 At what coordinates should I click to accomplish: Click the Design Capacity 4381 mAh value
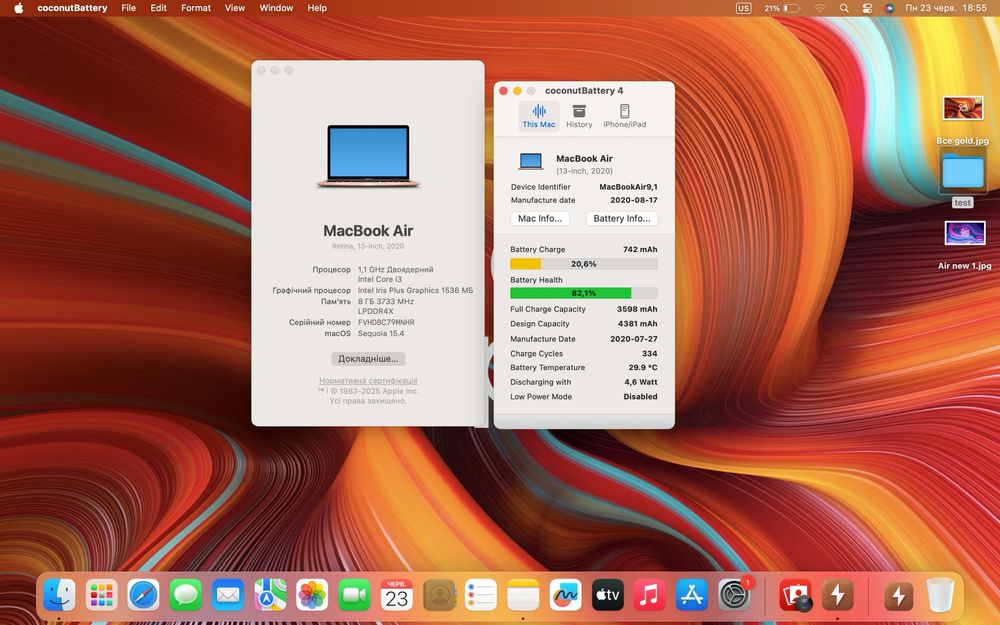pos(637,323)
